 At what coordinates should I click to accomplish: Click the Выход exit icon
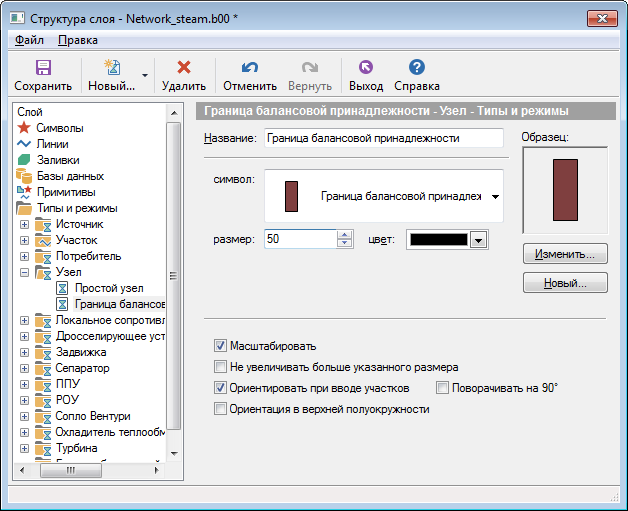(x=365, y=67)
